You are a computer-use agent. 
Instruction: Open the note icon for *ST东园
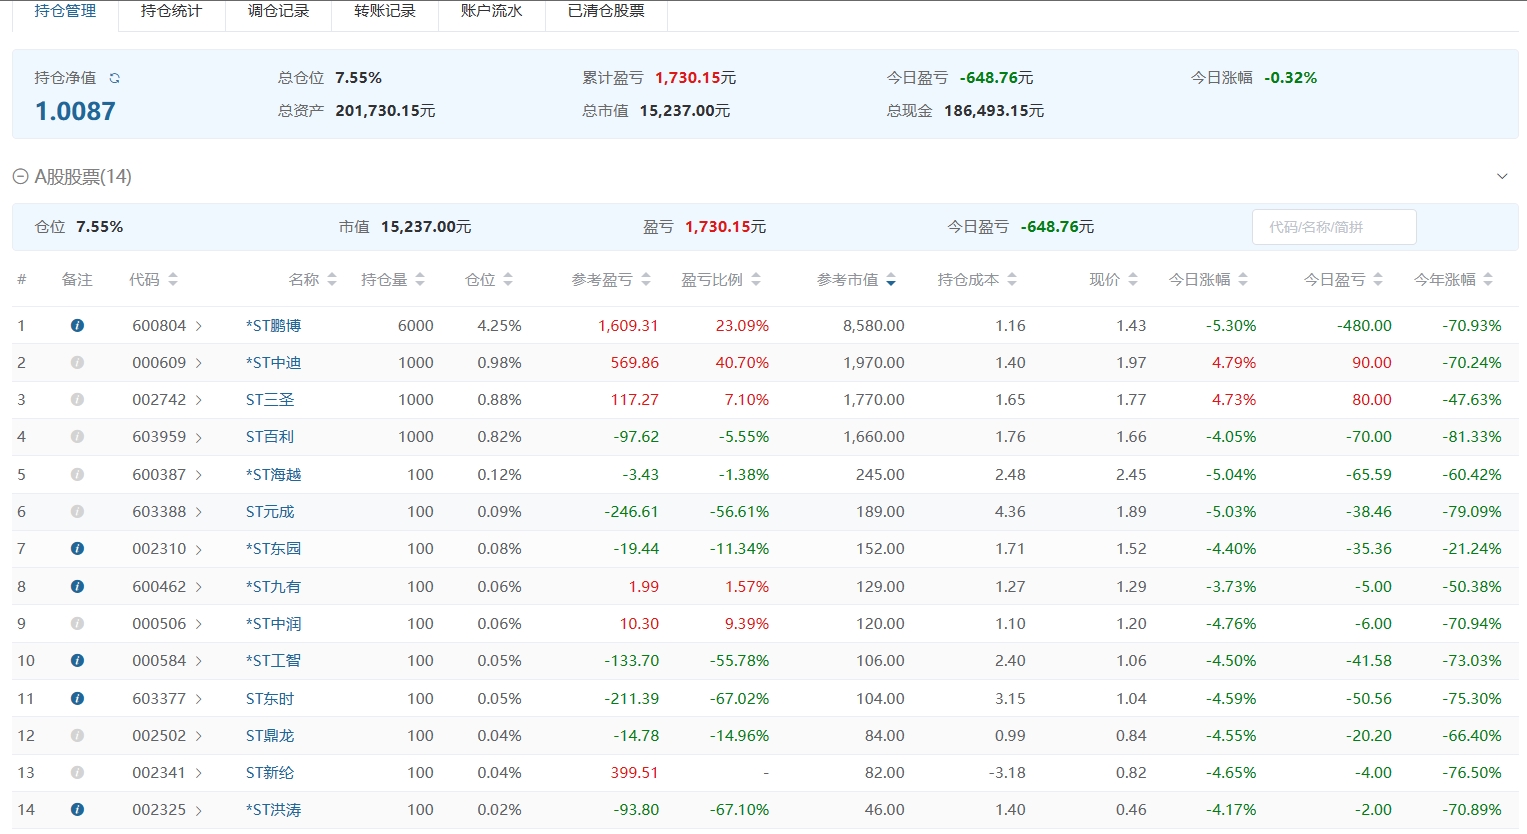77,549
